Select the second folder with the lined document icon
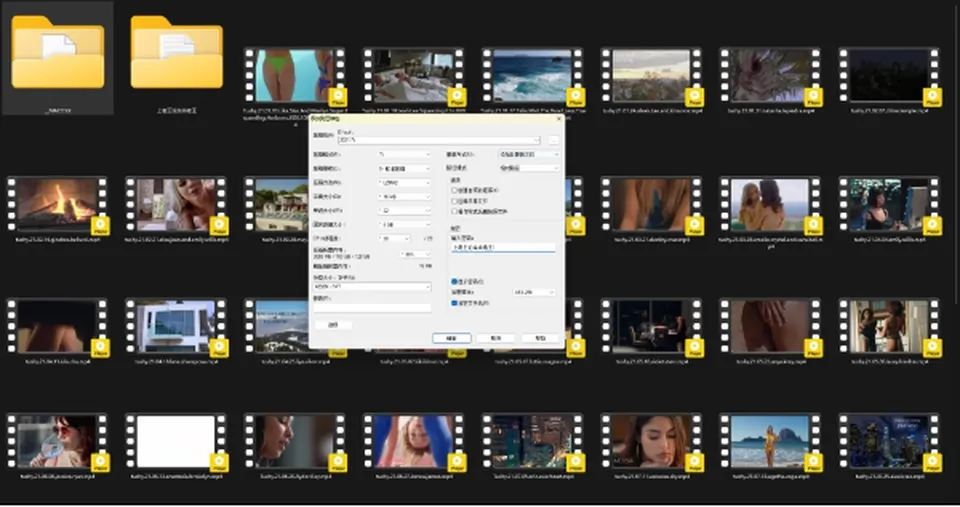This screenshot has width=960, height=507. (x=176, y=53)
